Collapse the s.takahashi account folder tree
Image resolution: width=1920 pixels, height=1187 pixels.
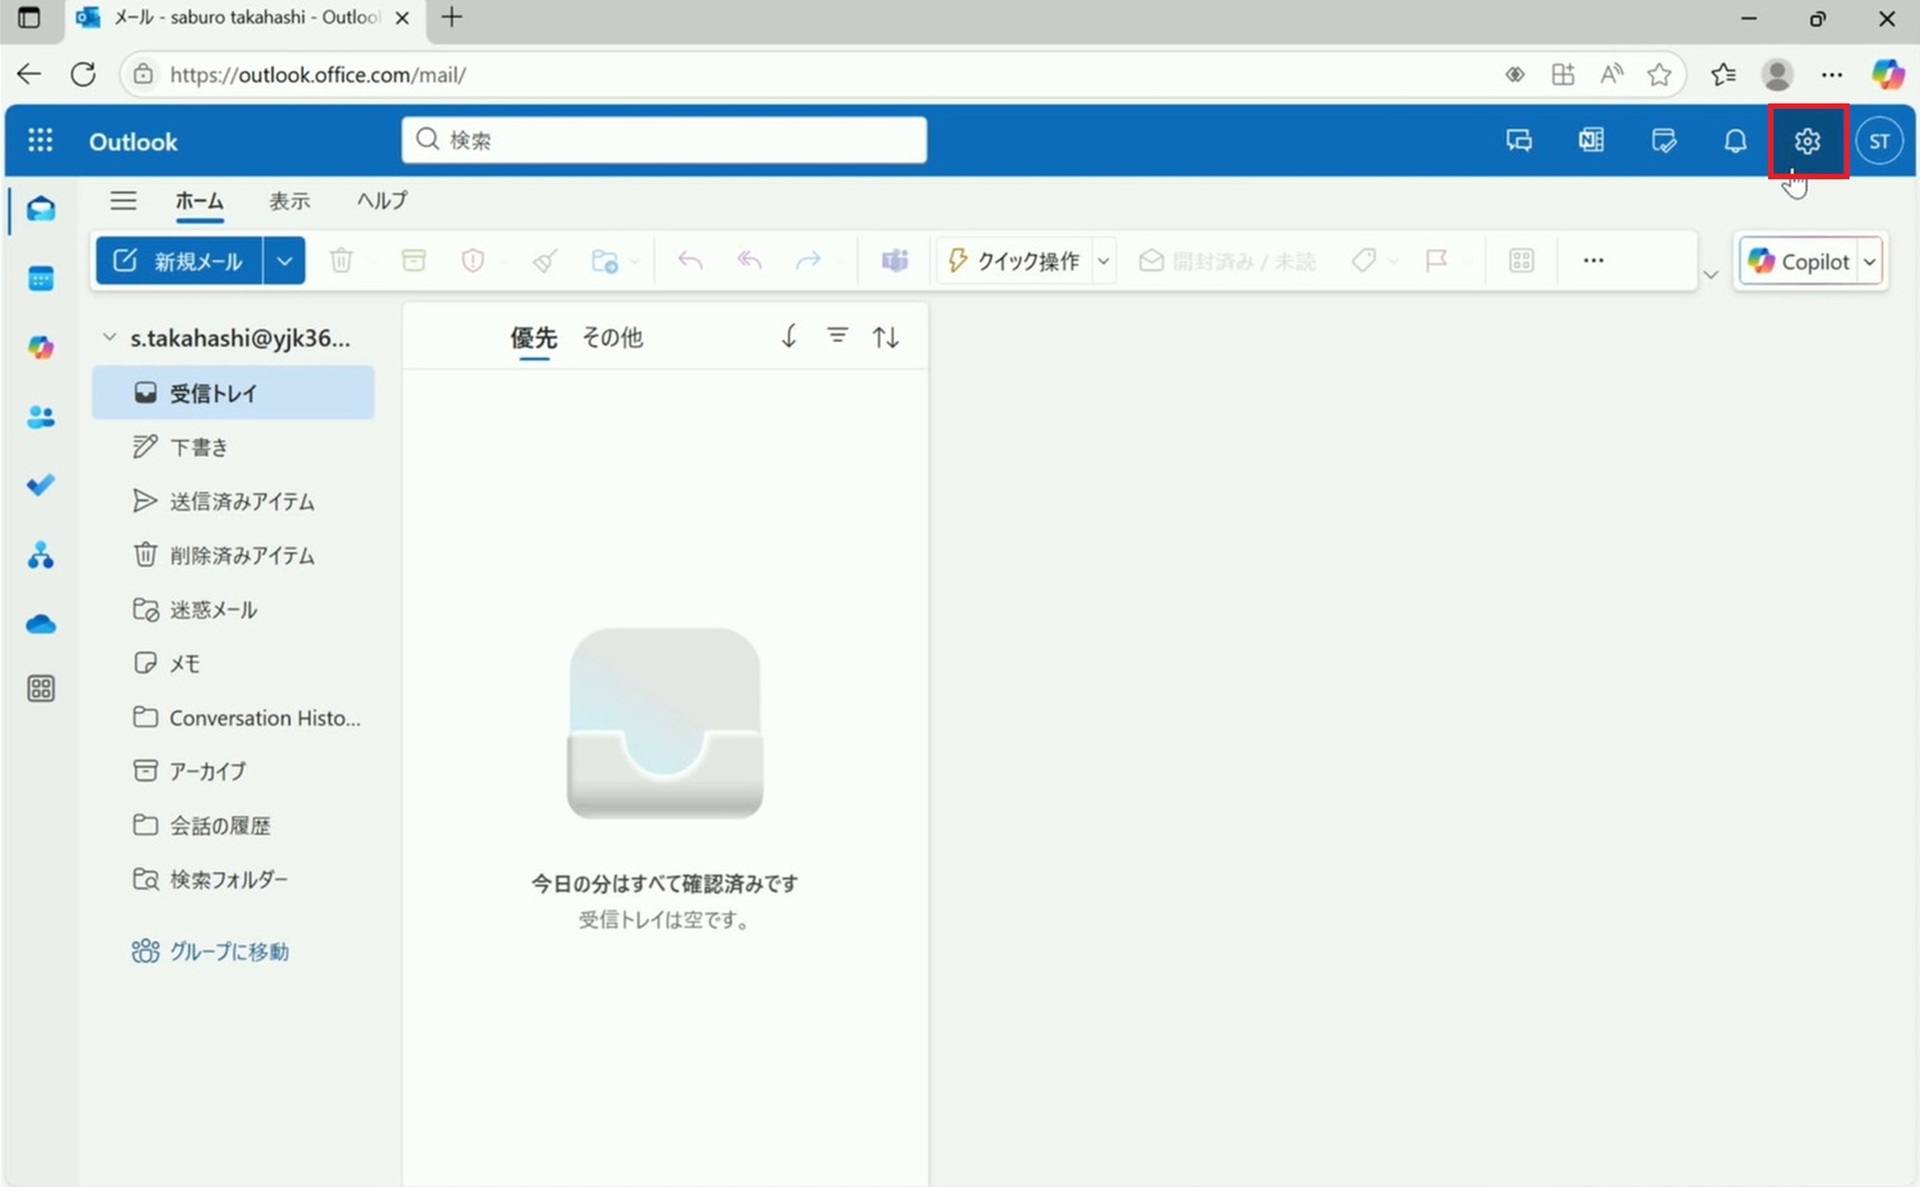(x=109, y=338)
